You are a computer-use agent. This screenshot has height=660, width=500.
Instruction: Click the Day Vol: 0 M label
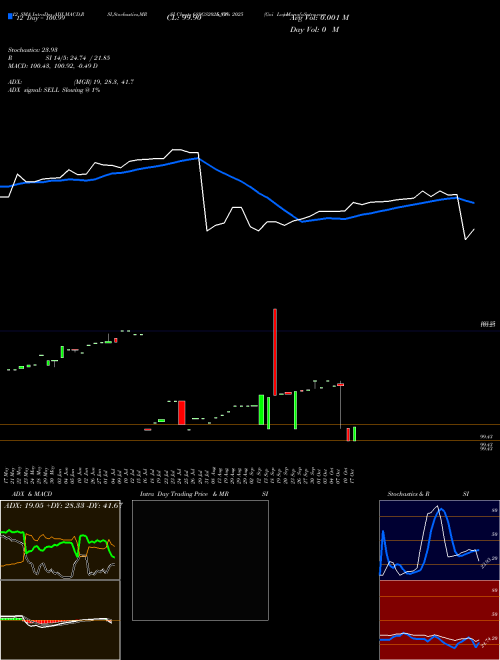pyautogui.click(x=314, y=30)
